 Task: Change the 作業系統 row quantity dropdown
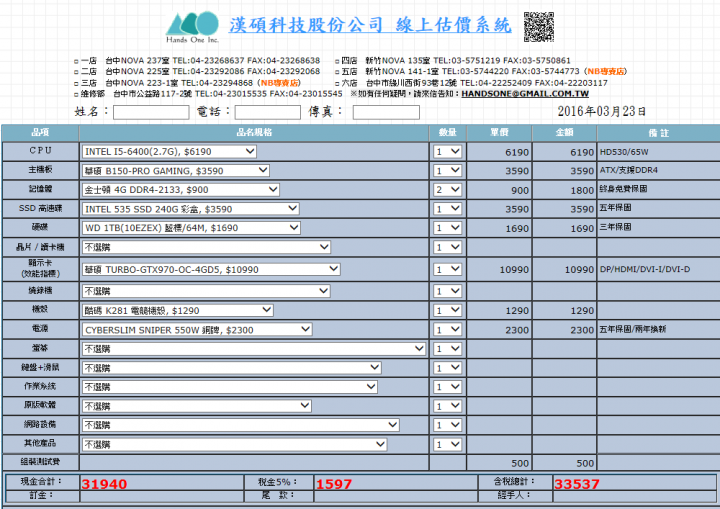click(x=447, y=387)
